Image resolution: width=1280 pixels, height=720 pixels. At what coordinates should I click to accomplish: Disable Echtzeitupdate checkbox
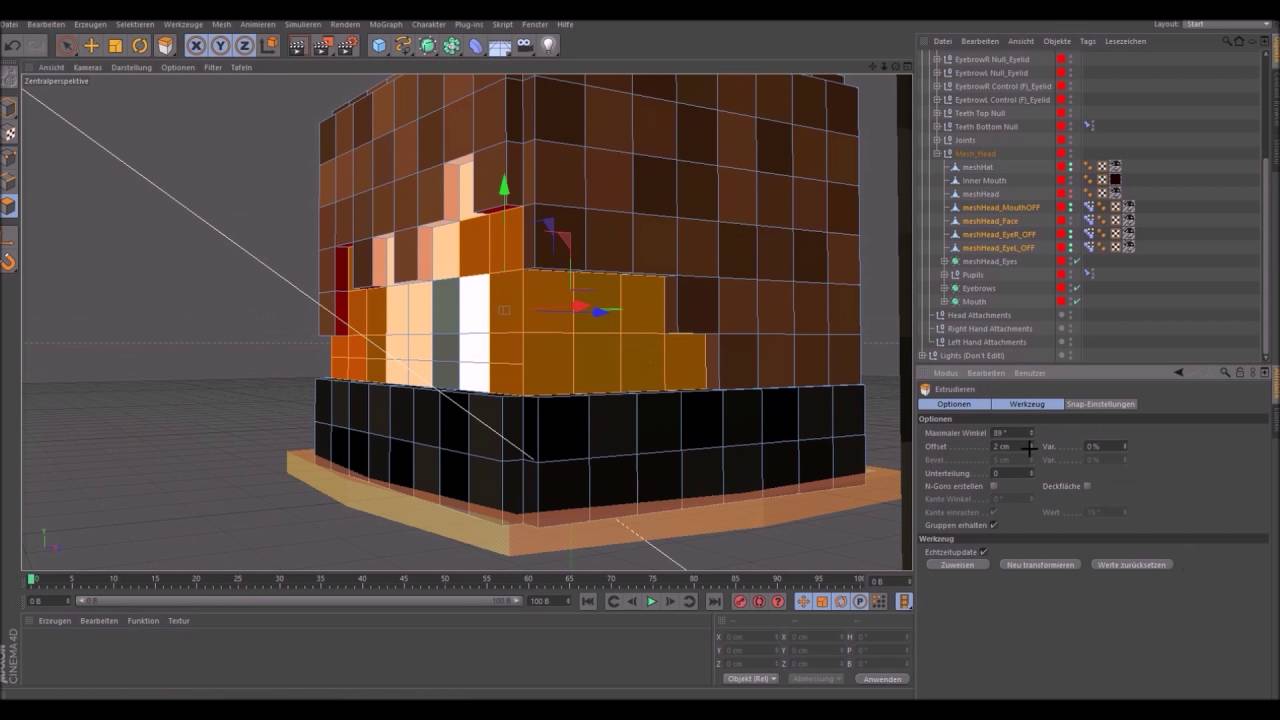pos(983,552)
